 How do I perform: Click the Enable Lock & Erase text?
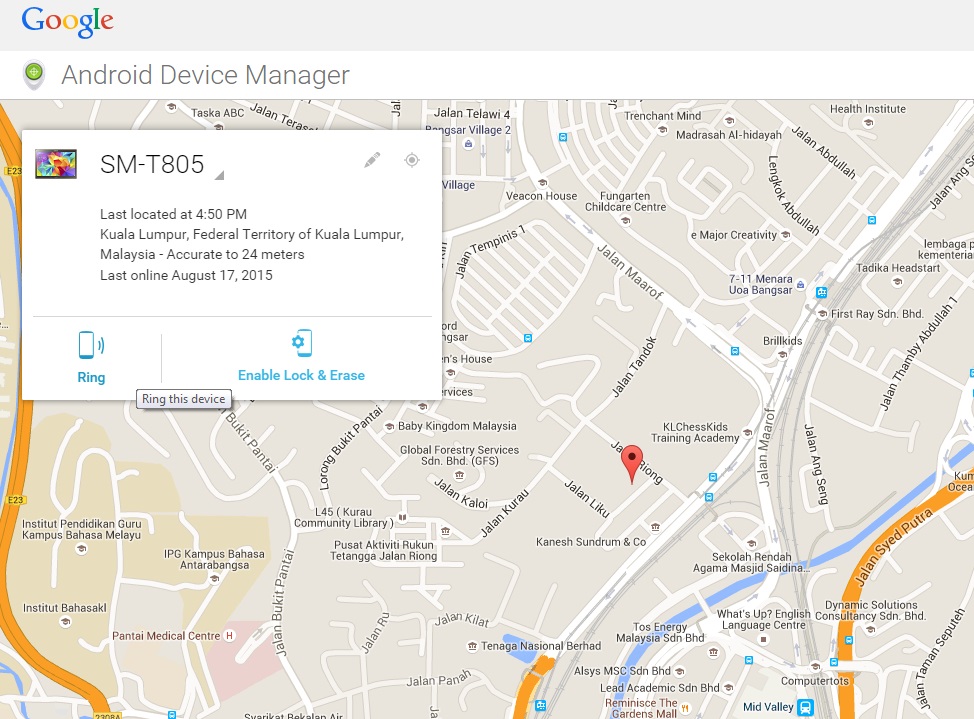301,376
